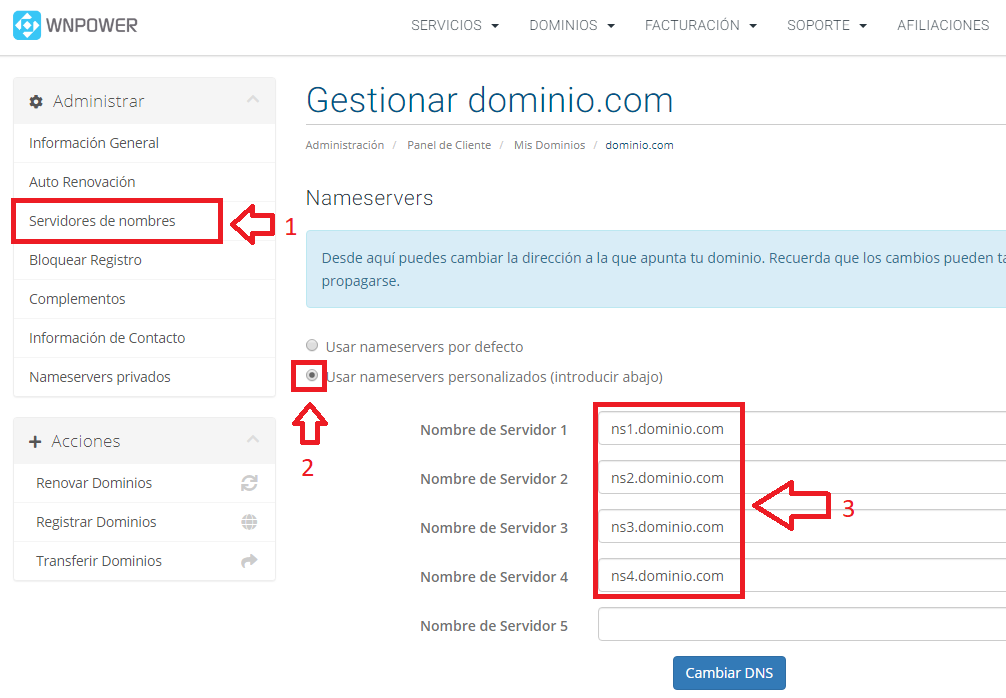Click the refresh icon next to Renovar Dominios
The height and width of the screenshot is (698, 1006).
point(249,483)
